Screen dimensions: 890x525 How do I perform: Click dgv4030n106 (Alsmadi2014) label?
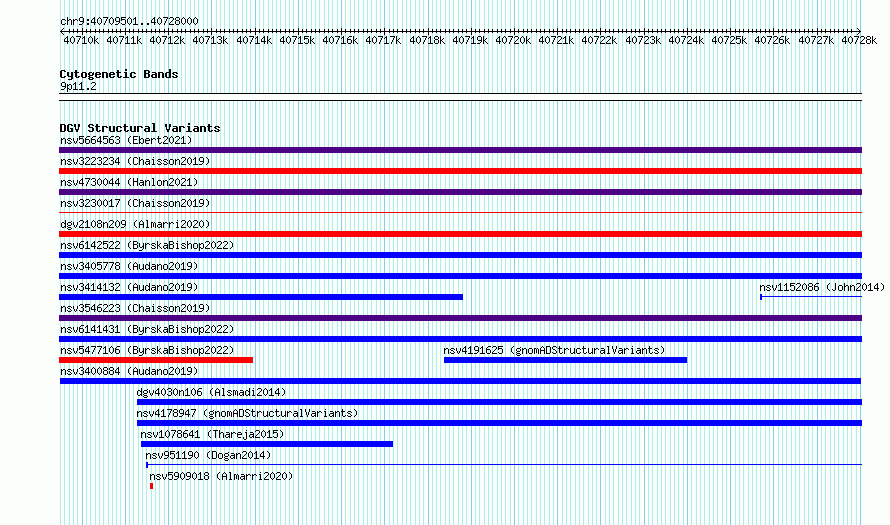211,392
